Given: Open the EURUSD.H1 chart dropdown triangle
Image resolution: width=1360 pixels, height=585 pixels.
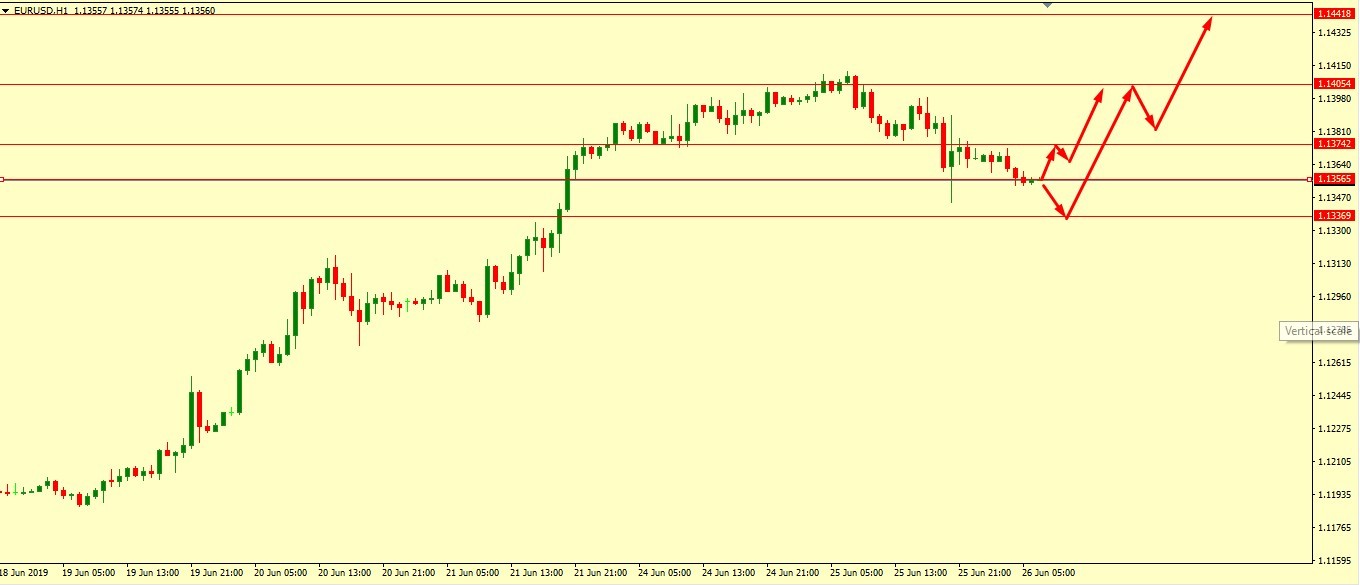Looking at the screenshot, I should (x=6, y=10).
